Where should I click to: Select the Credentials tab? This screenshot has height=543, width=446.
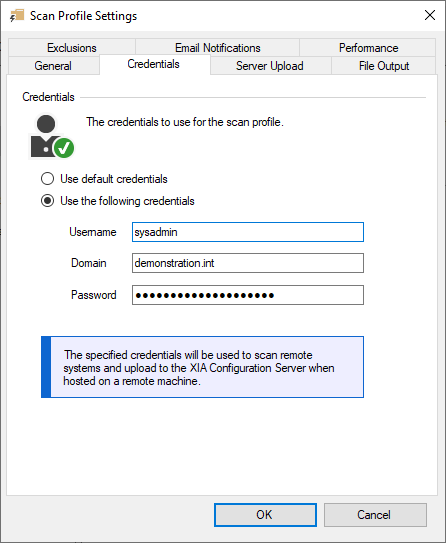pyautogui.click(x=153, y=64)
